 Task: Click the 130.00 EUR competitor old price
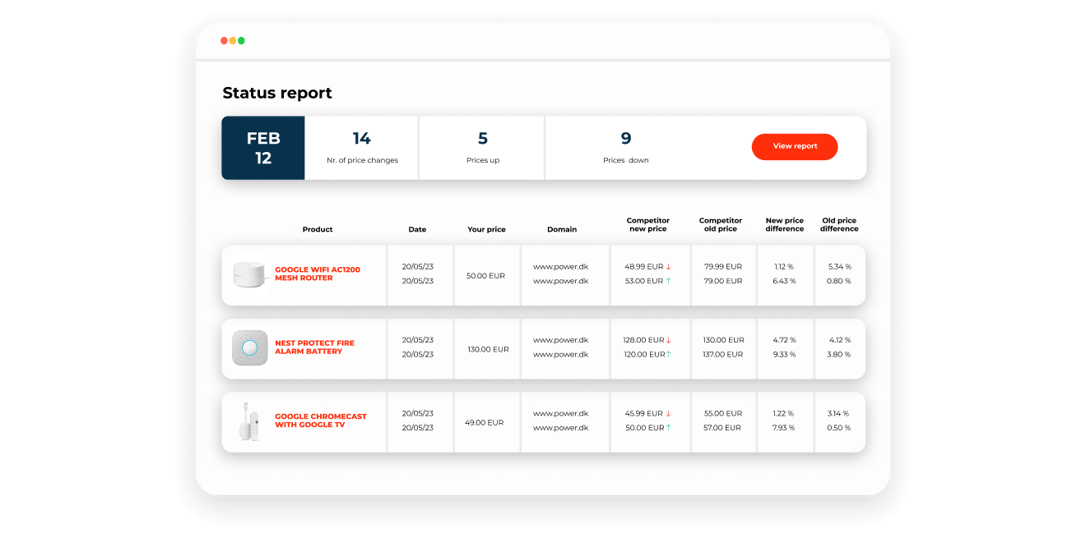(723, 340)
